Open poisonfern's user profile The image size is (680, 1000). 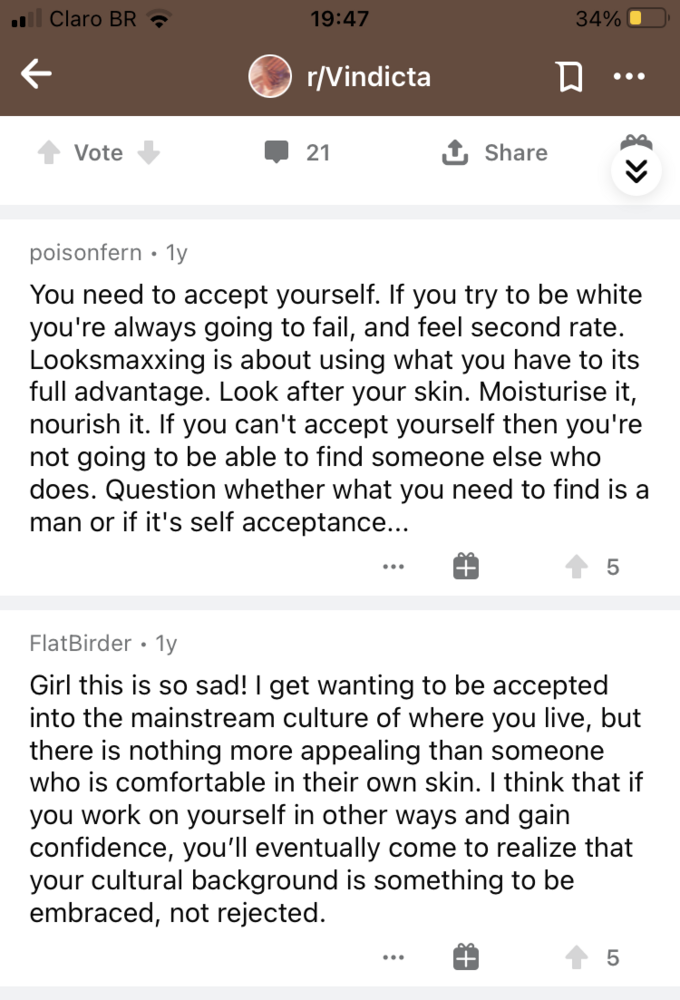(x=85, y=253)
